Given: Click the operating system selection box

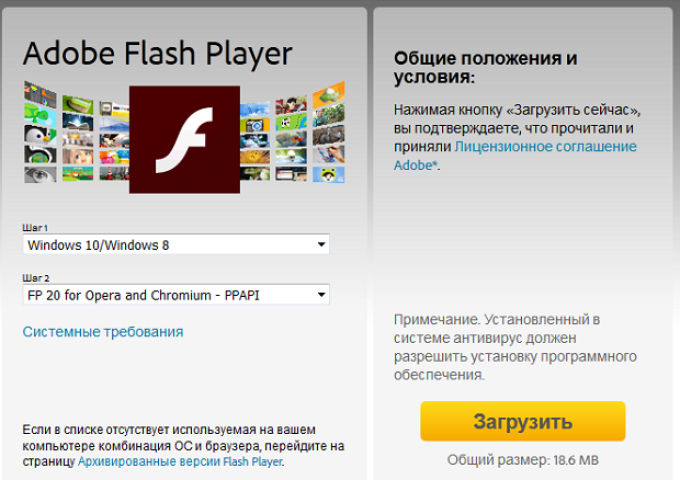Looking at the screenshot, I should (176, 245).
